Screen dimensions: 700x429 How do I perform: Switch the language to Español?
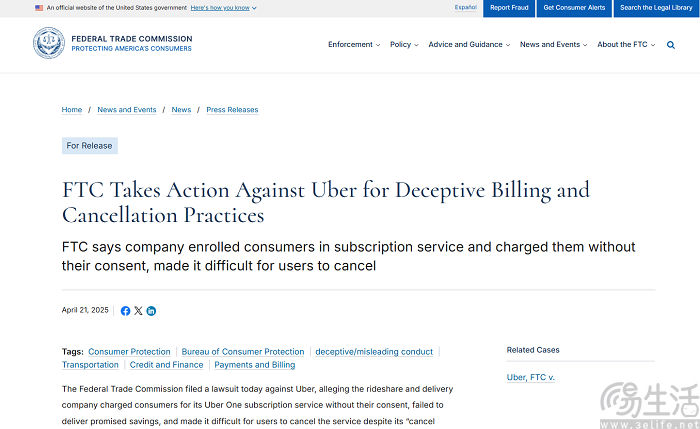tap(466, 7)
